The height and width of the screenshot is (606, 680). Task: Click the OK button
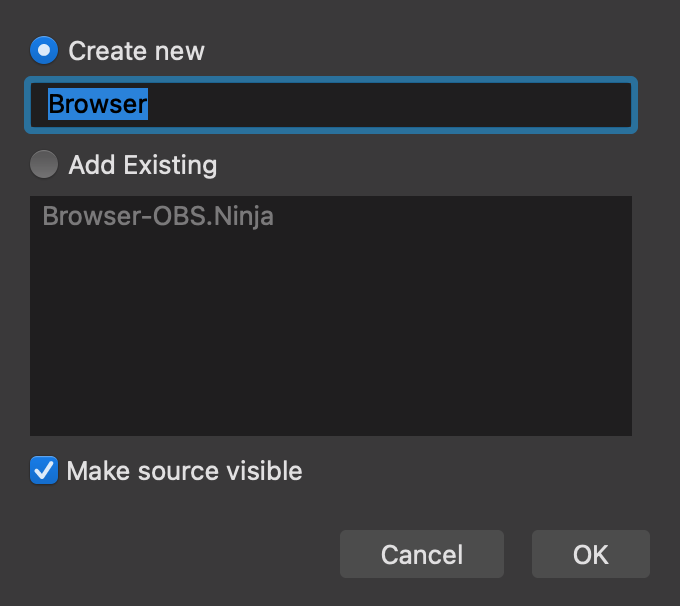591,554
